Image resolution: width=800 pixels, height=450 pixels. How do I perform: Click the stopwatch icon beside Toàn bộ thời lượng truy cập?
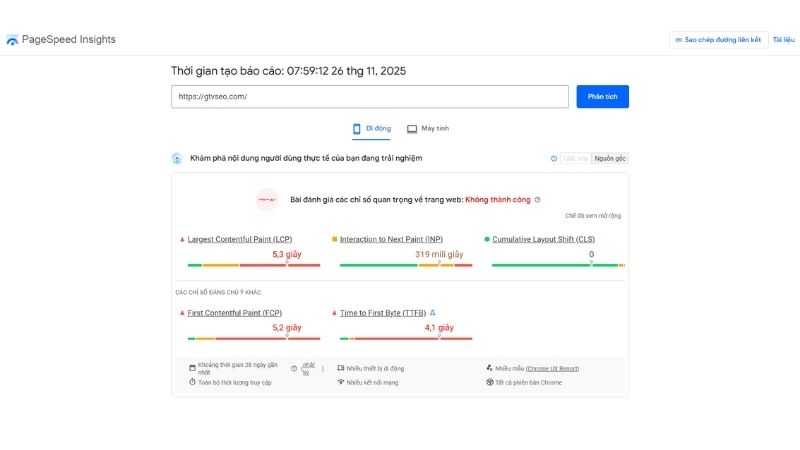[192, 382]
